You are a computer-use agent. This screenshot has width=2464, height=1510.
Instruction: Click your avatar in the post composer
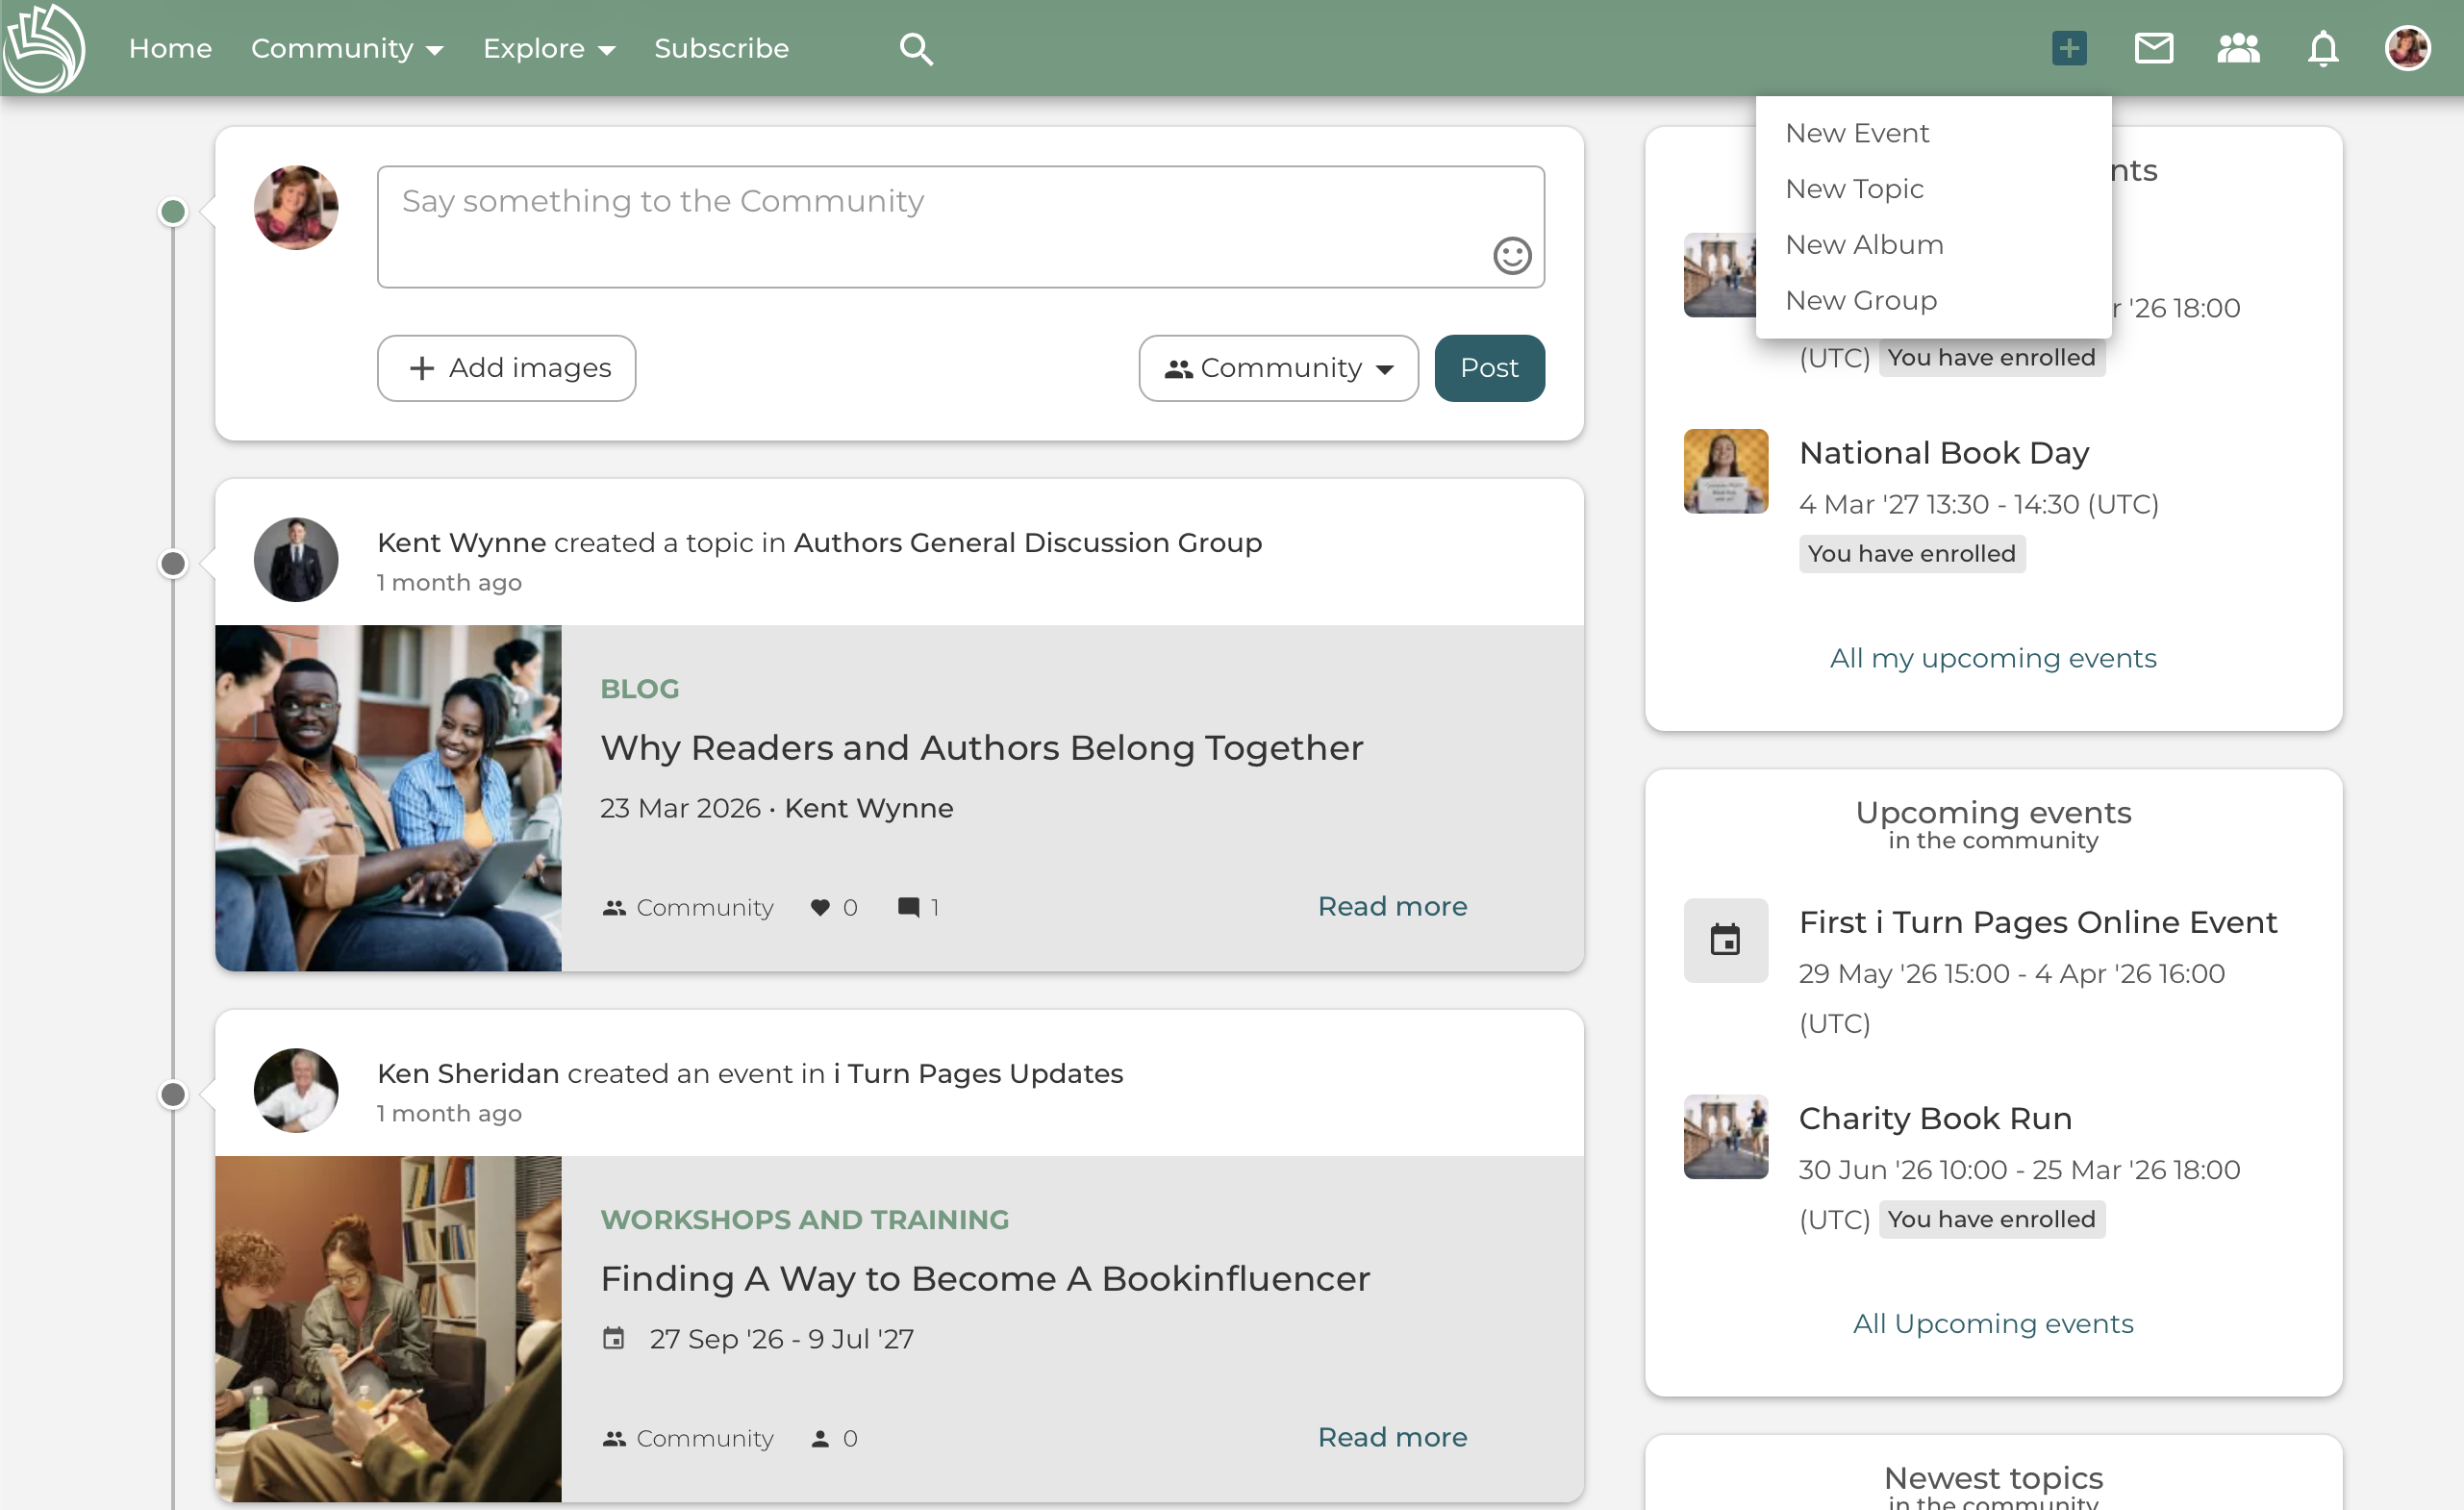pyautogui.click(x=296, y=207)
